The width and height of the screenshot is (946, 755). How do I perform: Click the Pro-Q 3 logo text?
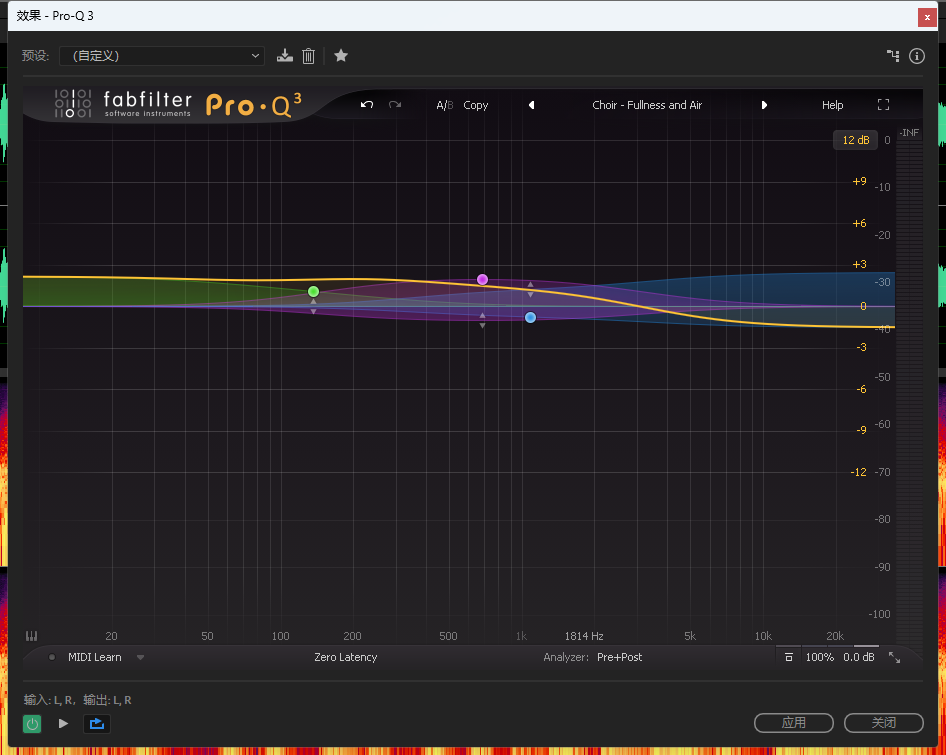pos(253,105)
